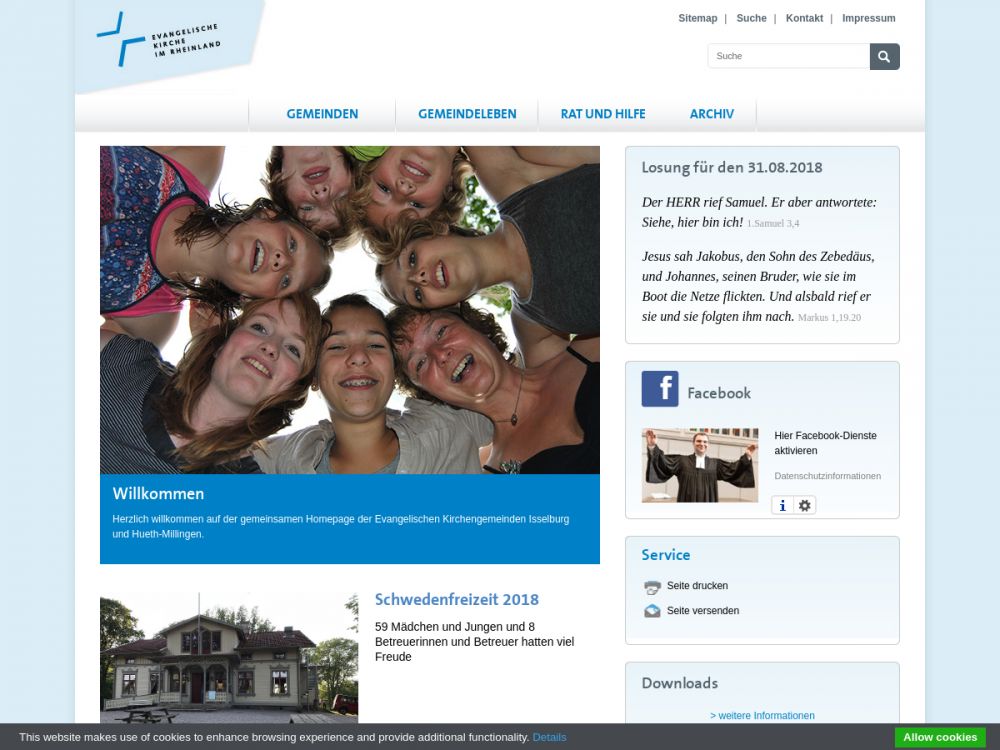The image size is (1000, 750).
Task: Open the Gemeindeleben menu
Action: [467, 114]
